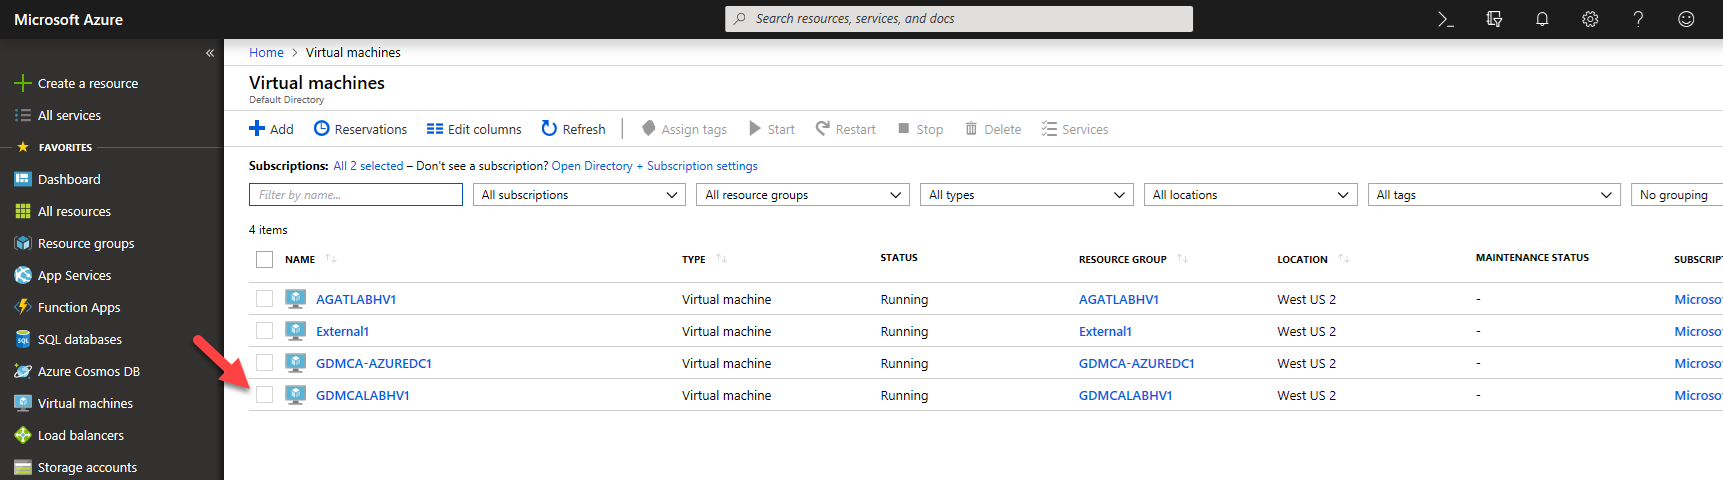Open the All tags dropdown
The width and height of the screenshot is (1723, 480).
coord(1494,195)
